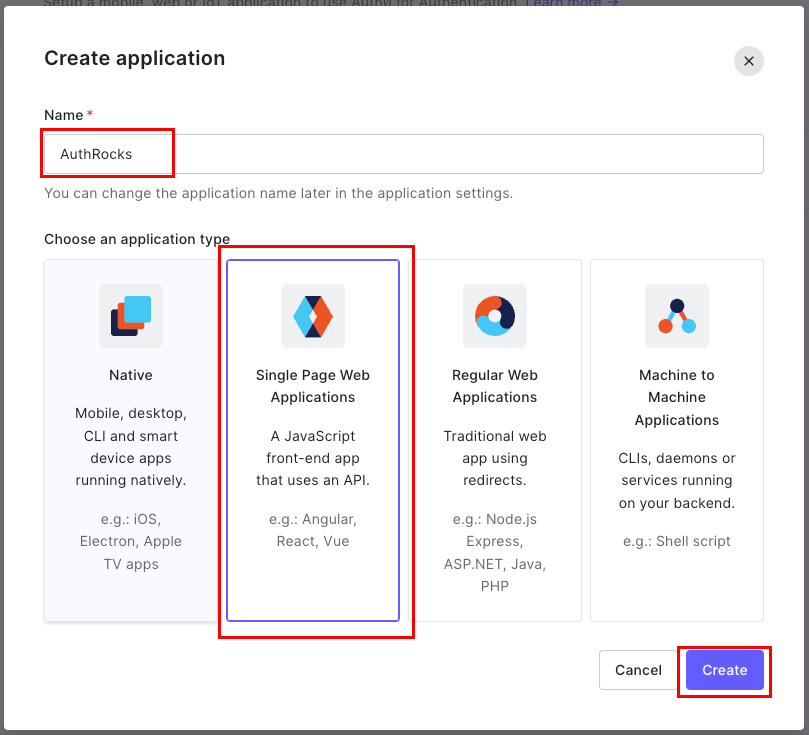Viewport: 809px width, 735px height.
Task: Click the Single Page Web Applications icon
Action: pos(313,316)
